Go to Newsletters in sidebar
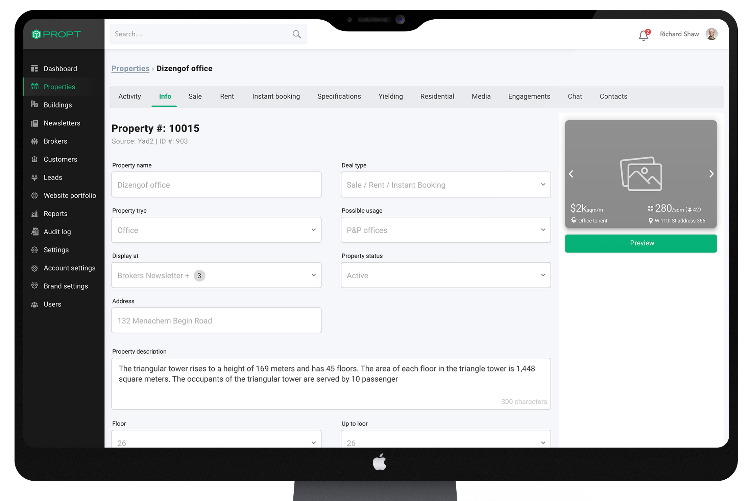Screen dimensions: 751x501 click(62, 123)
